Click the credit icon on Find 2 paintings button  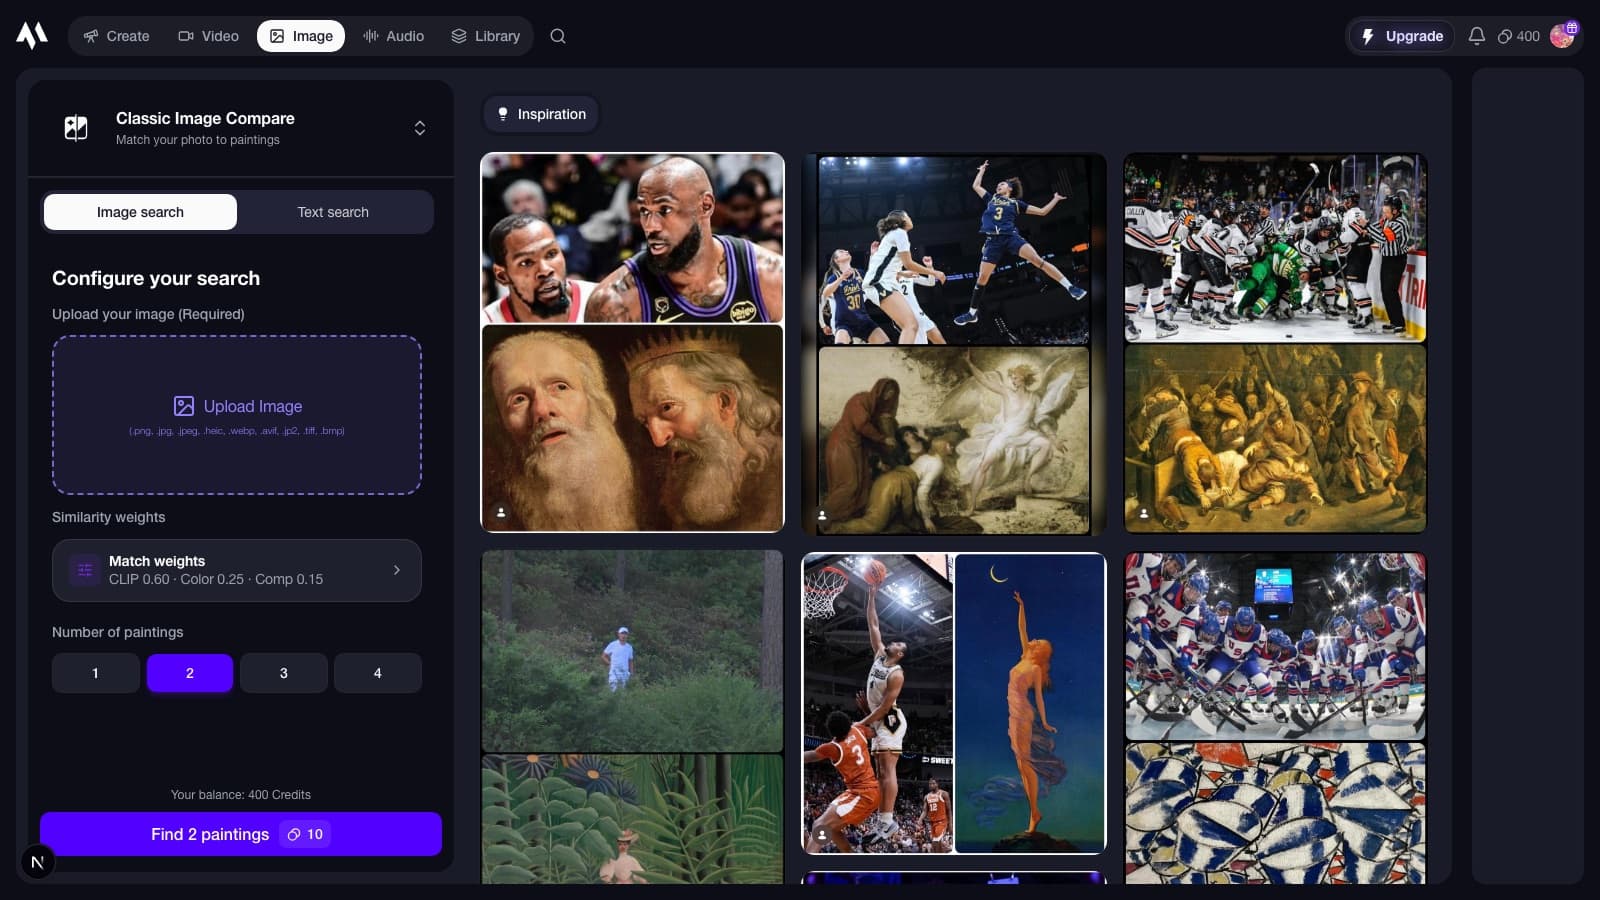[294, 834]
